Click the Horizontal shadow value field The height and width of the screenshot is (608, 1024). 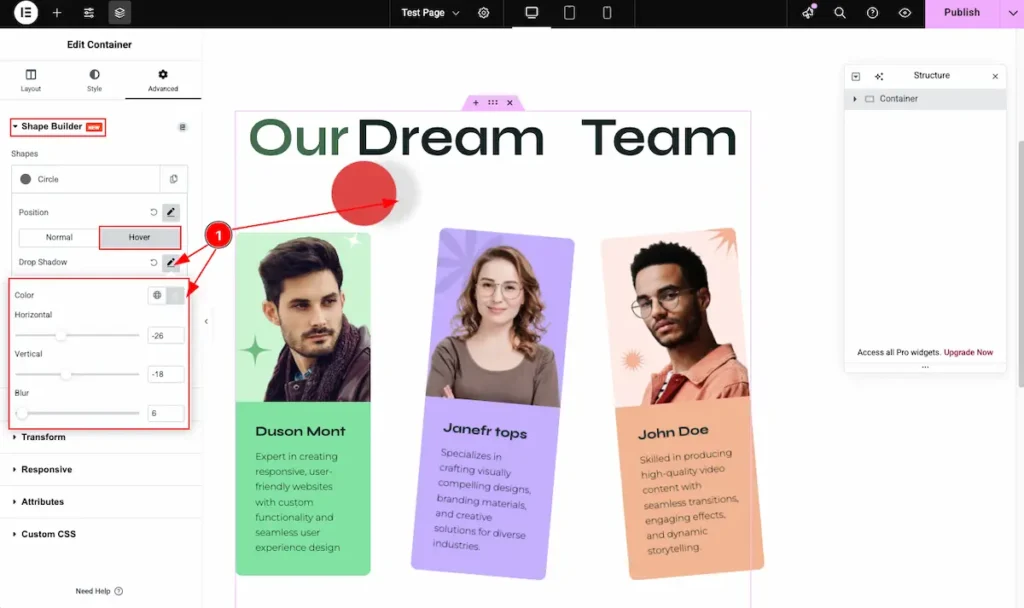click(165, 335)
